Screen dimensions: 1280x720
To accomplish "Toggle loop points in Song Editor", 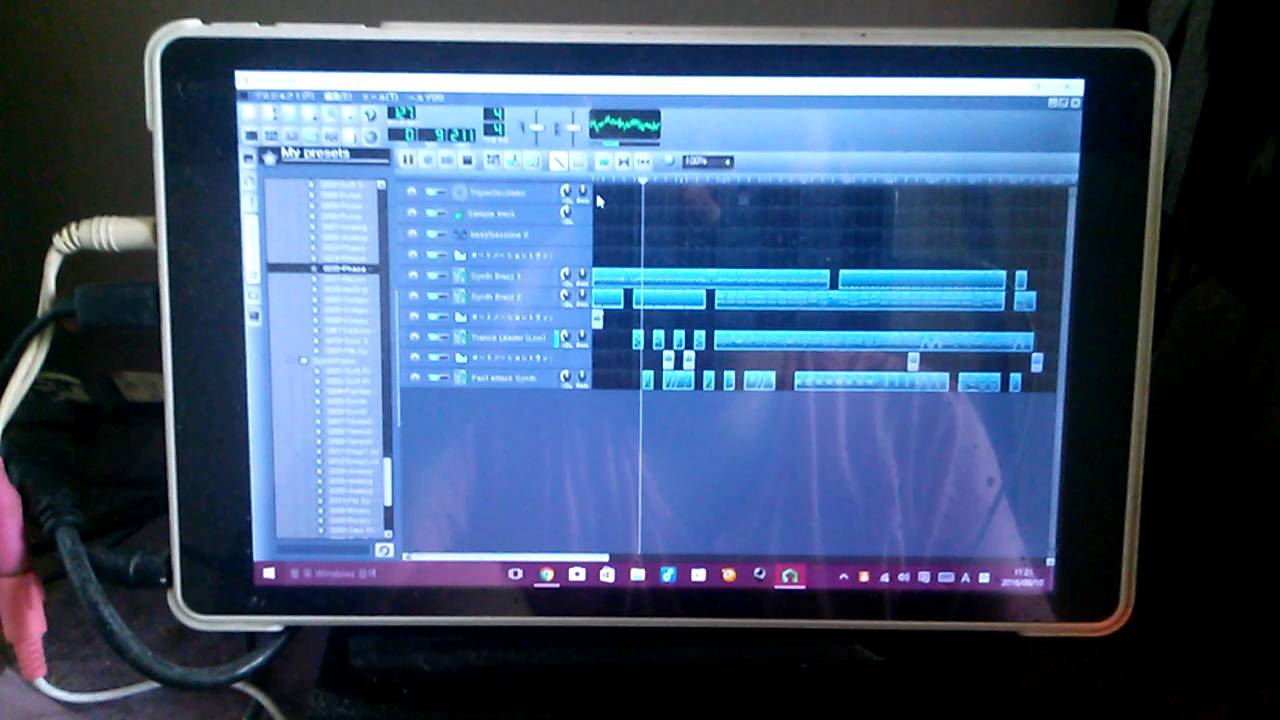I will pos(624,160).
